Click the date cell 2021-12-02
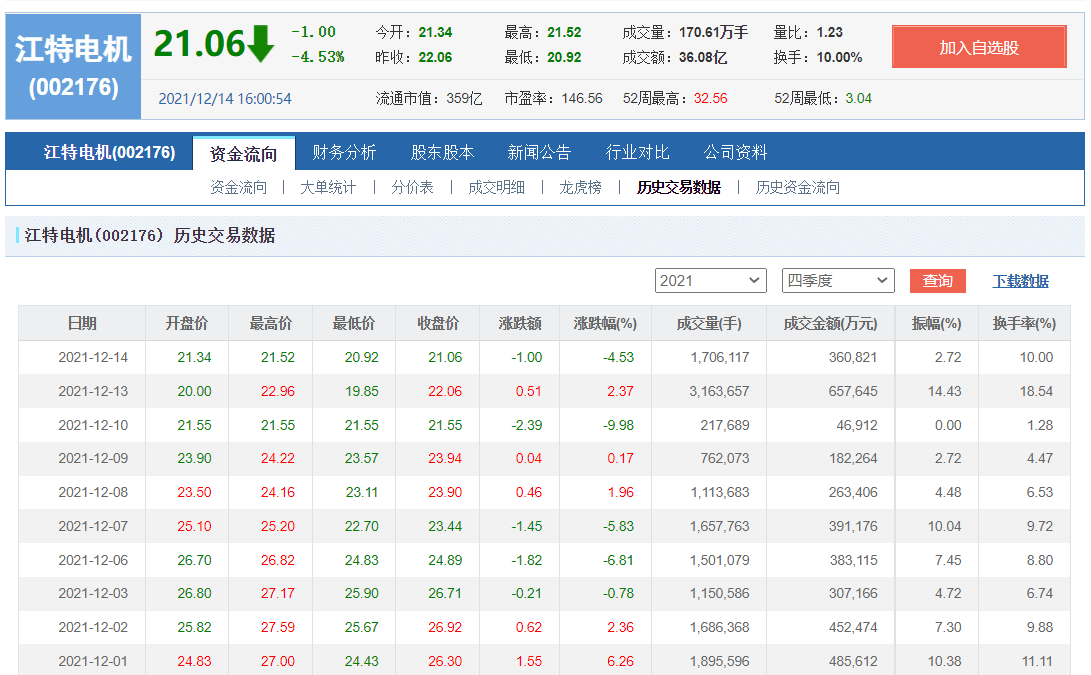Screen dimensions: 1091x675 93,628
